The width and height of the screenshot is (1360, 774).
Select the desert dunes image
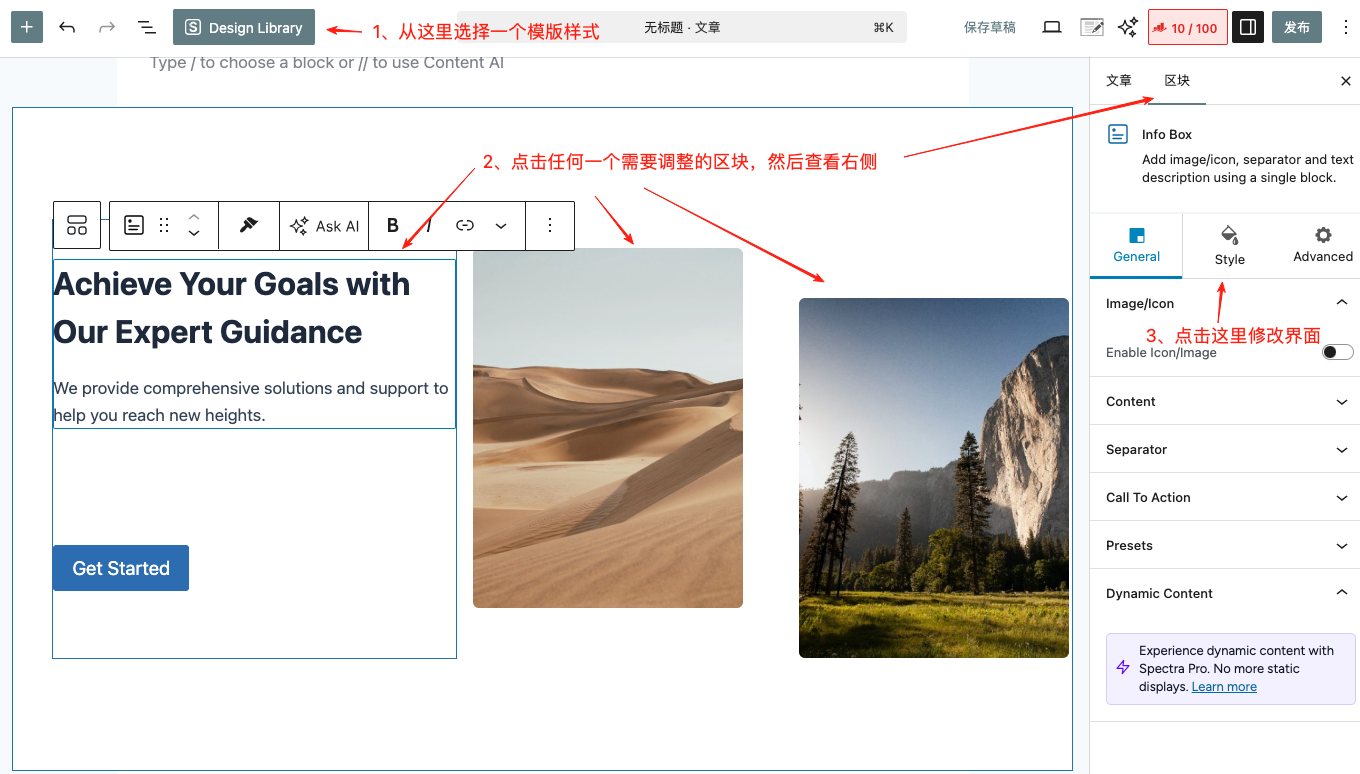point(607,428)
